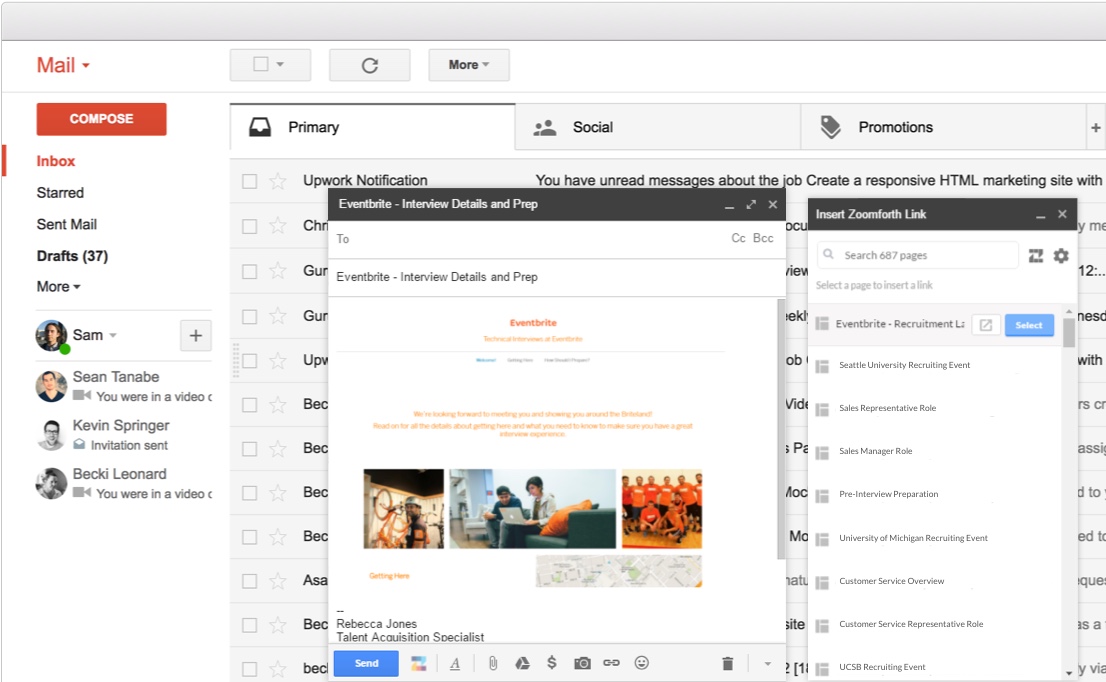Open the Sent Mail folder
This screenshot has height=682, width=1106.
(66, 224)
